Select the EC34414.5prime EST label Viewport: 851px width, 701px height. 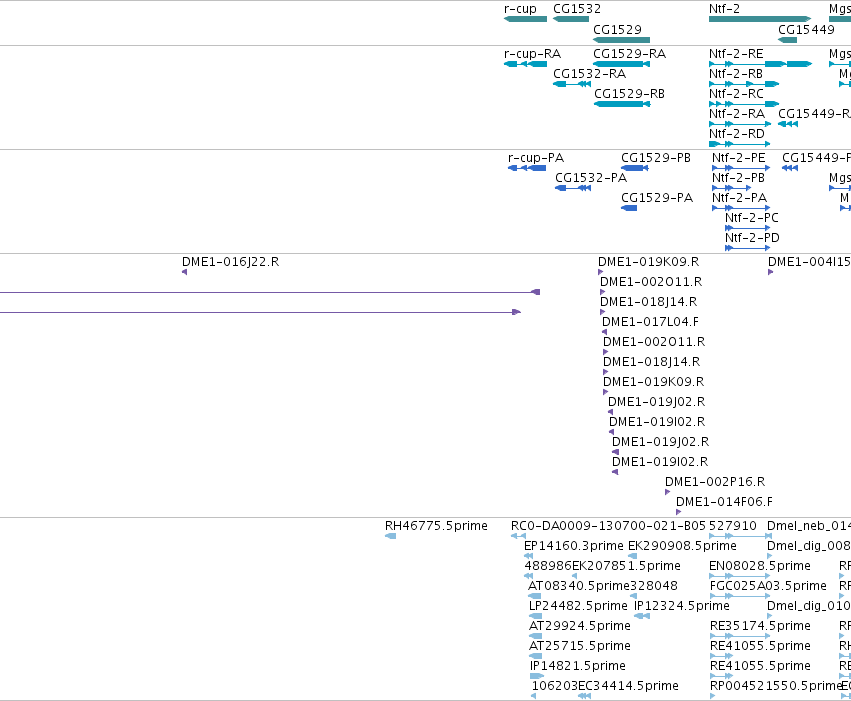(628, 686)
